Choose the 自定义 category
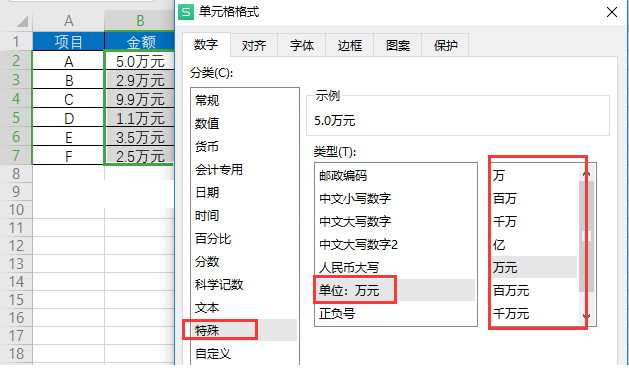Screen dimensions: 629x370 [x=245, y=354]
